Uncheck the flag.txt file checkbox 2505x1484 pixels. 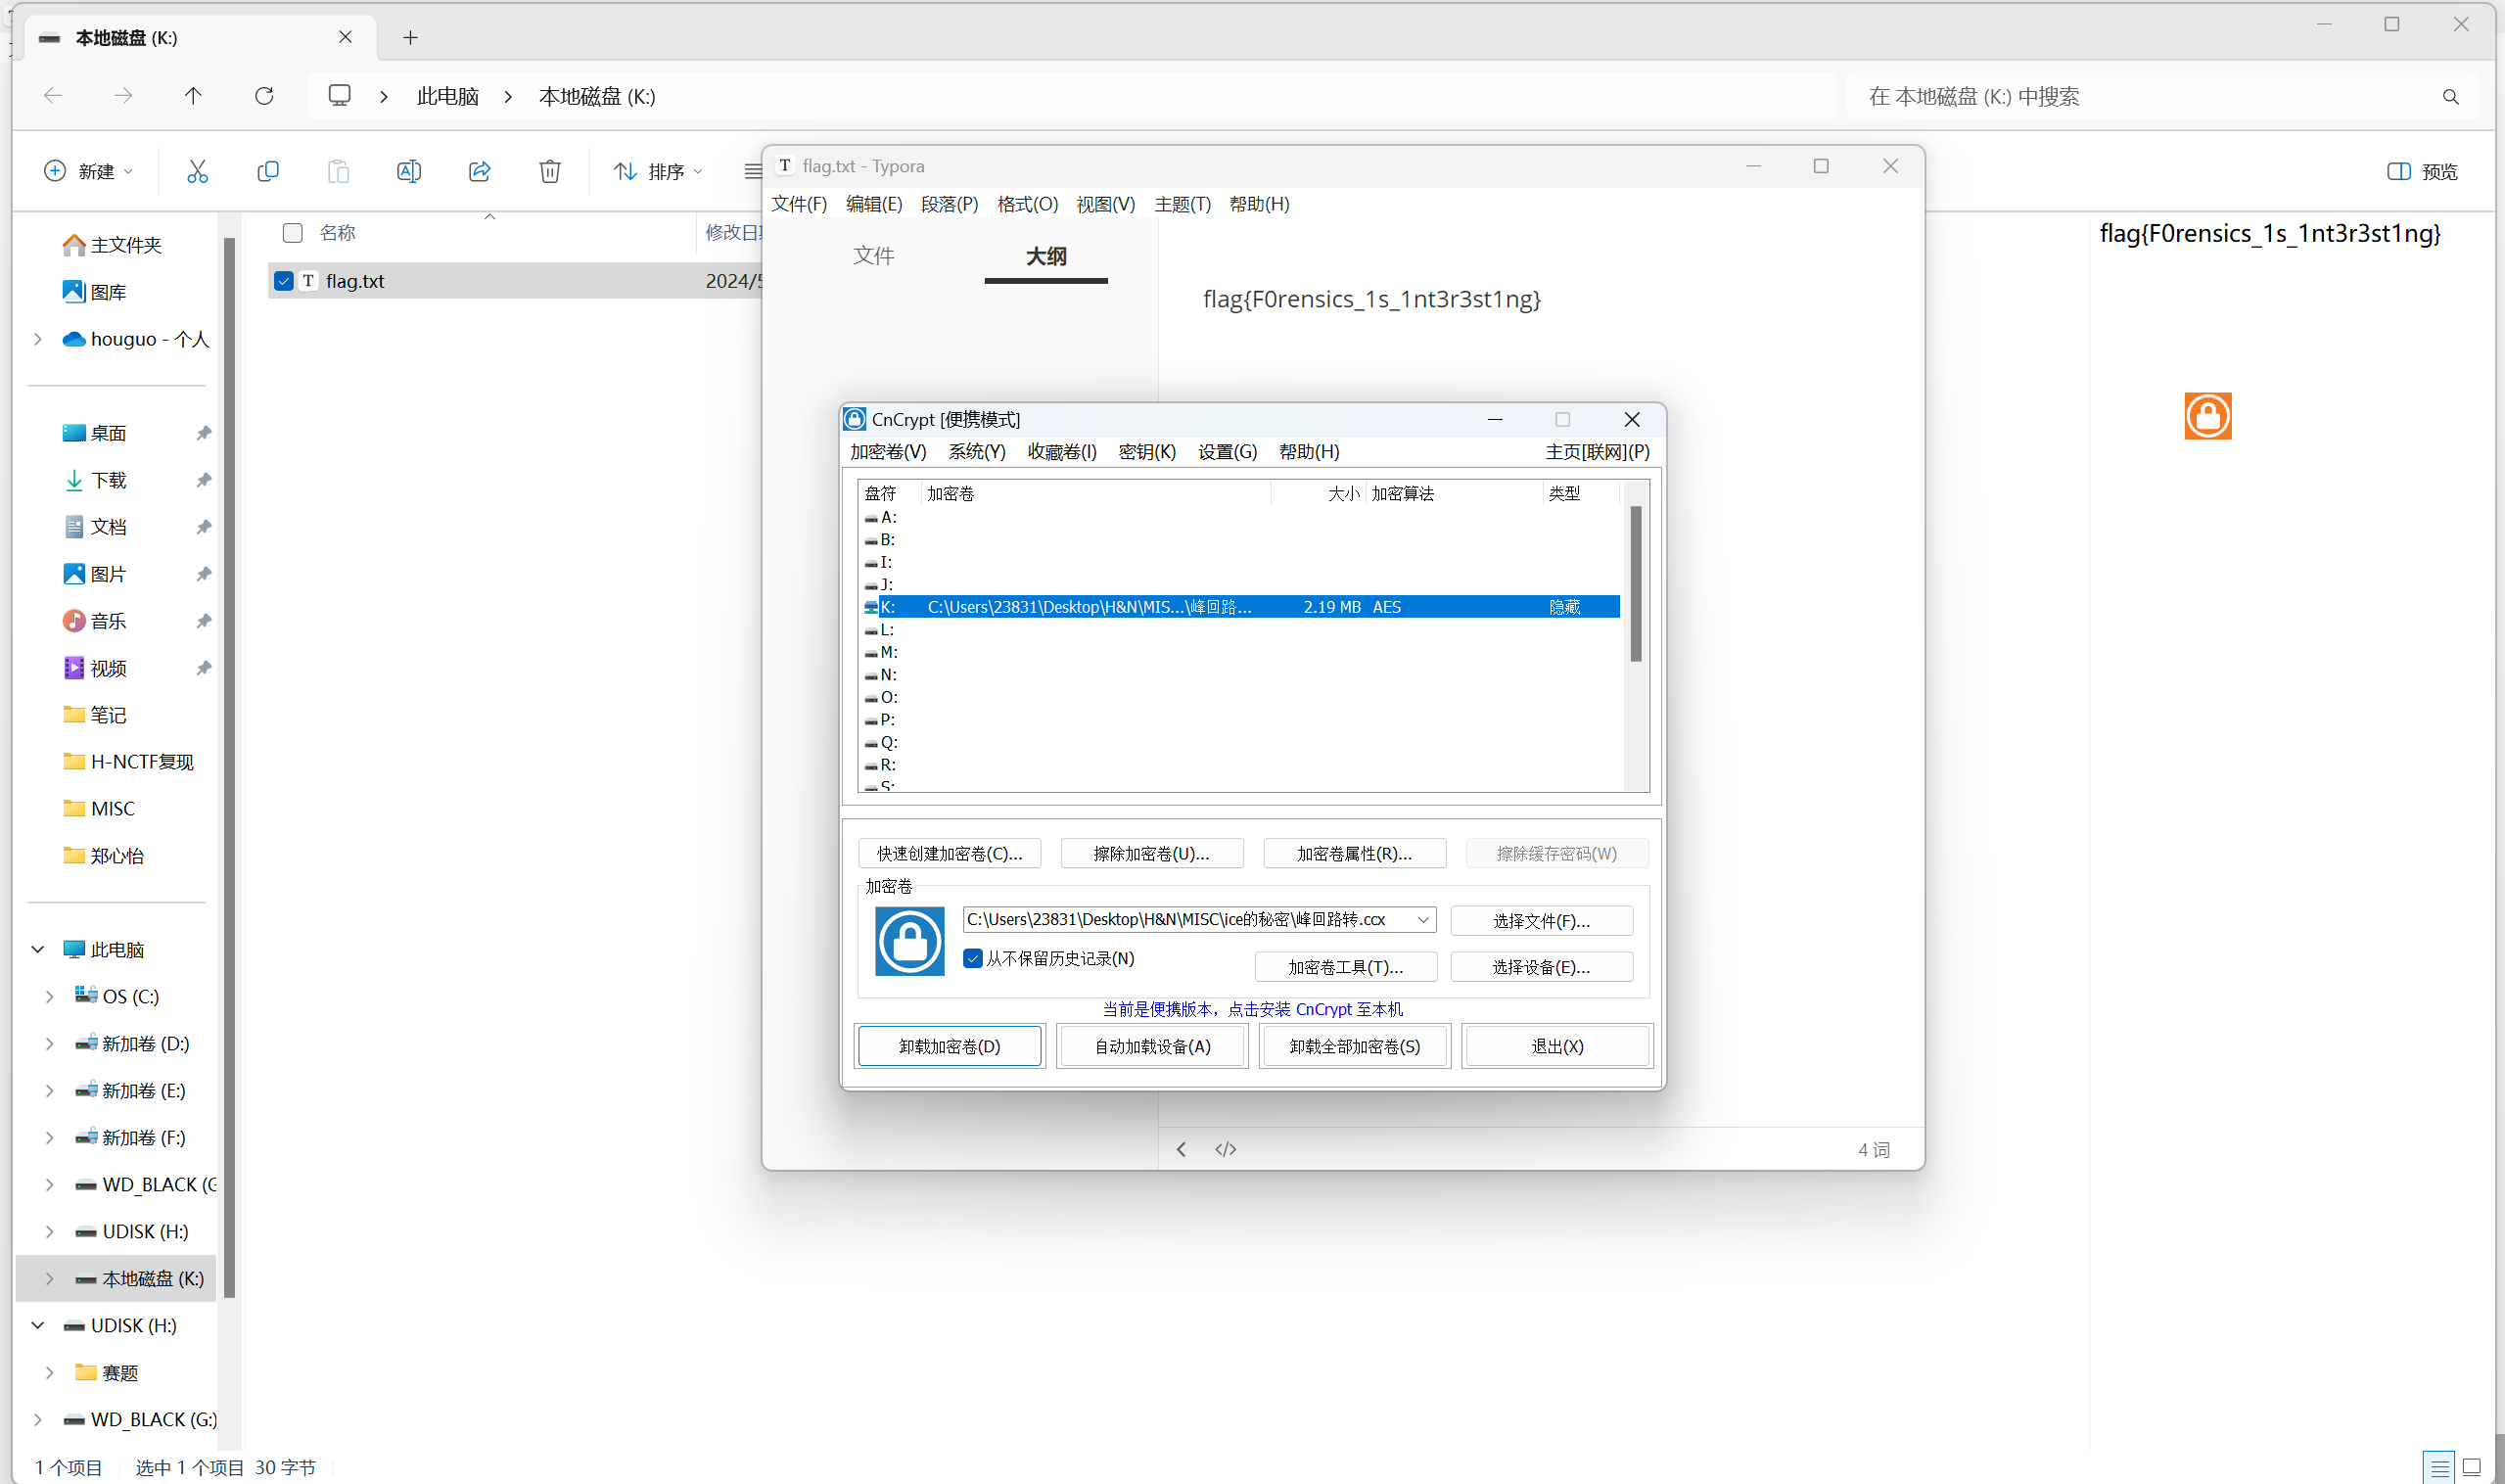tap(283, 281)
